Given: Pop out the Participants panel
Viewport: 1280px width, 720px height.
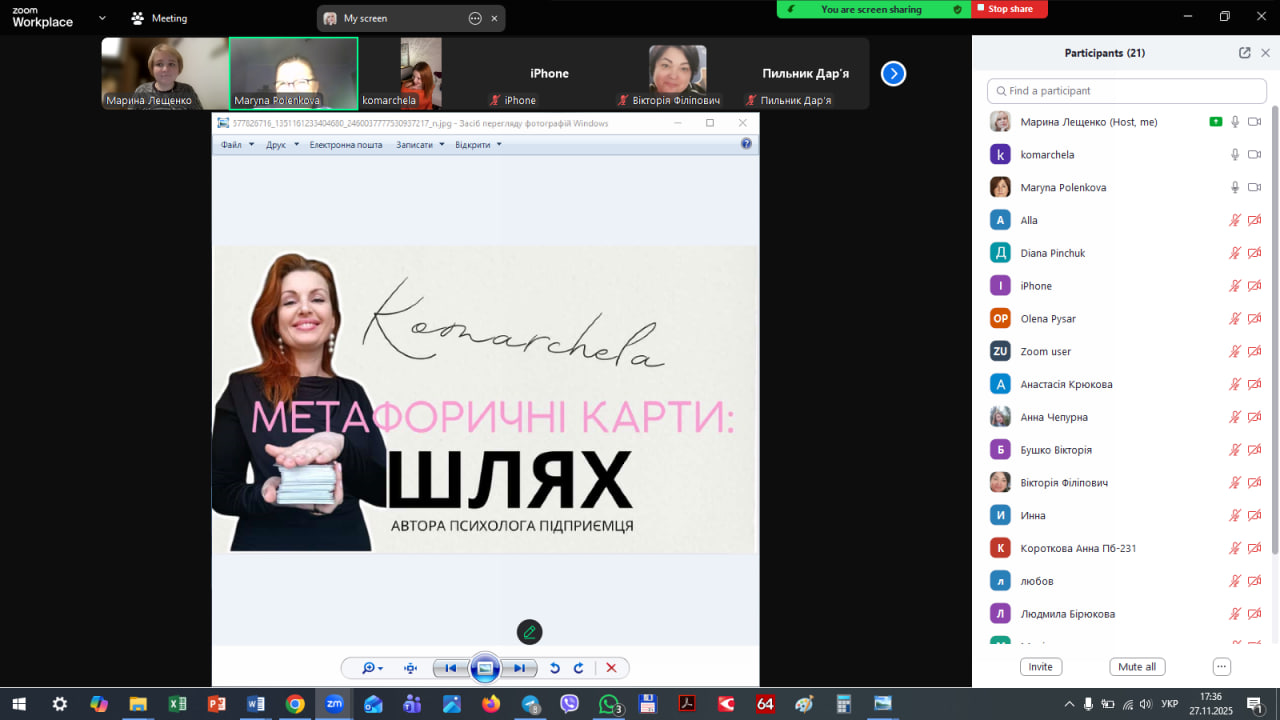Looking at the screenshot, I should click(x=1244, y=53).
